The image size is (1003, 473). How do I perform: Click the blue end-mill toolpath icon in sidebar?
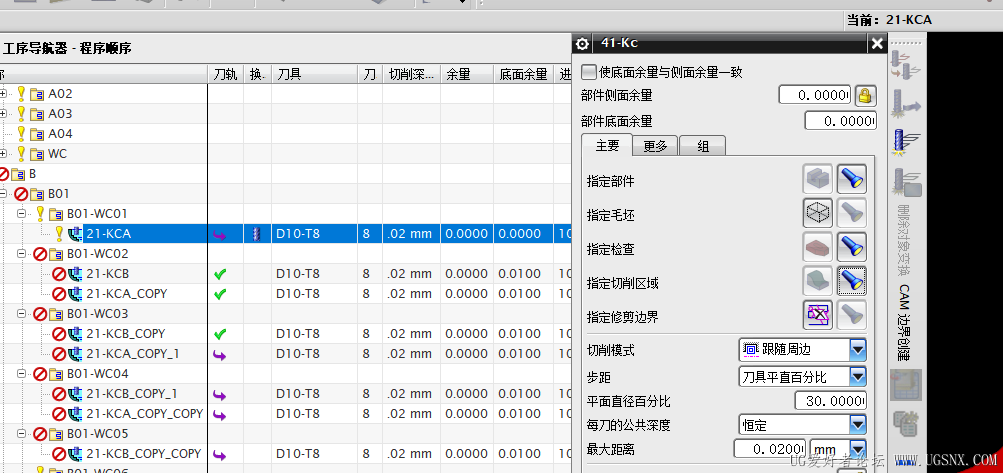click(906, 143)
